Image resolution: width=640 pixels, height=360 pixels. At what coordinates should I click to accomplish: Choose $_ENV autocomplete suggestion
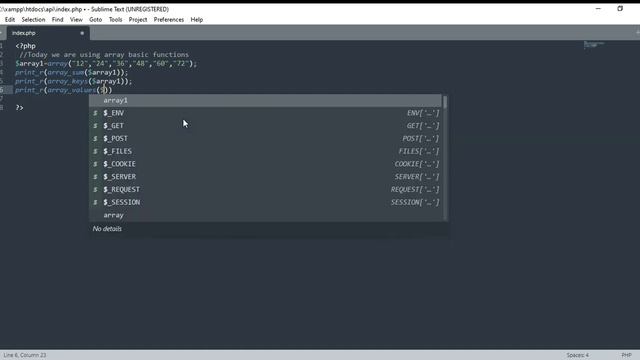[x=265, y=113]
